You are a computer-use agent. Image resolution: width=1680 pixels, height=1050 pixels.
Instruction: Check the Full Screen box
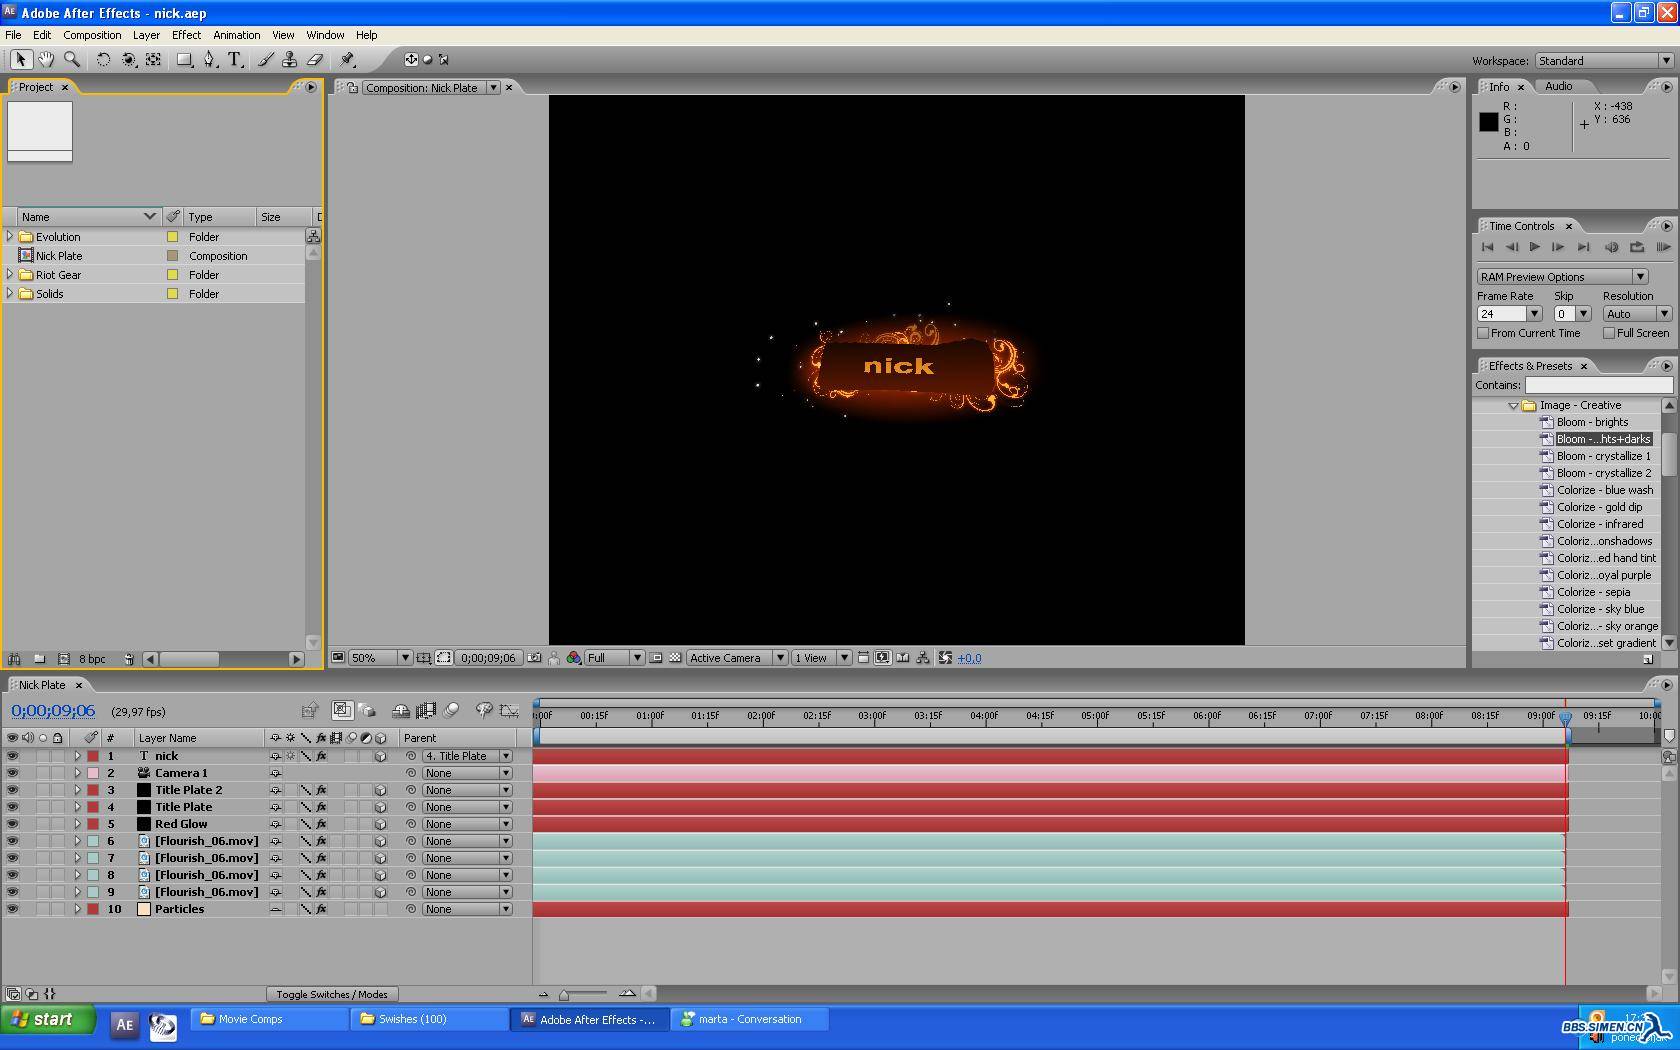[x=1609, y=333]
